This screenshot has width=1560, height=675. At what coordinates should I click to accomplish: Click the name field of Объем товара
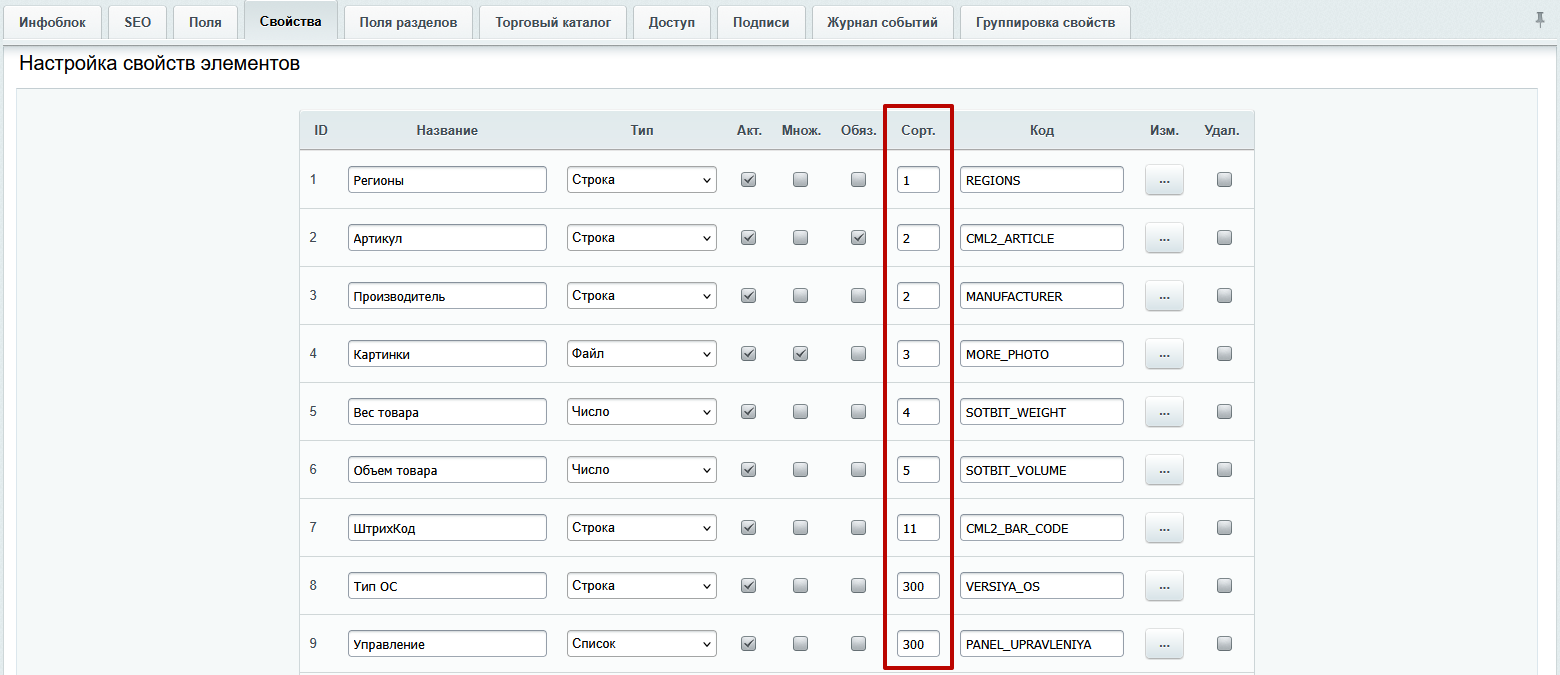(x=447, y=469)
